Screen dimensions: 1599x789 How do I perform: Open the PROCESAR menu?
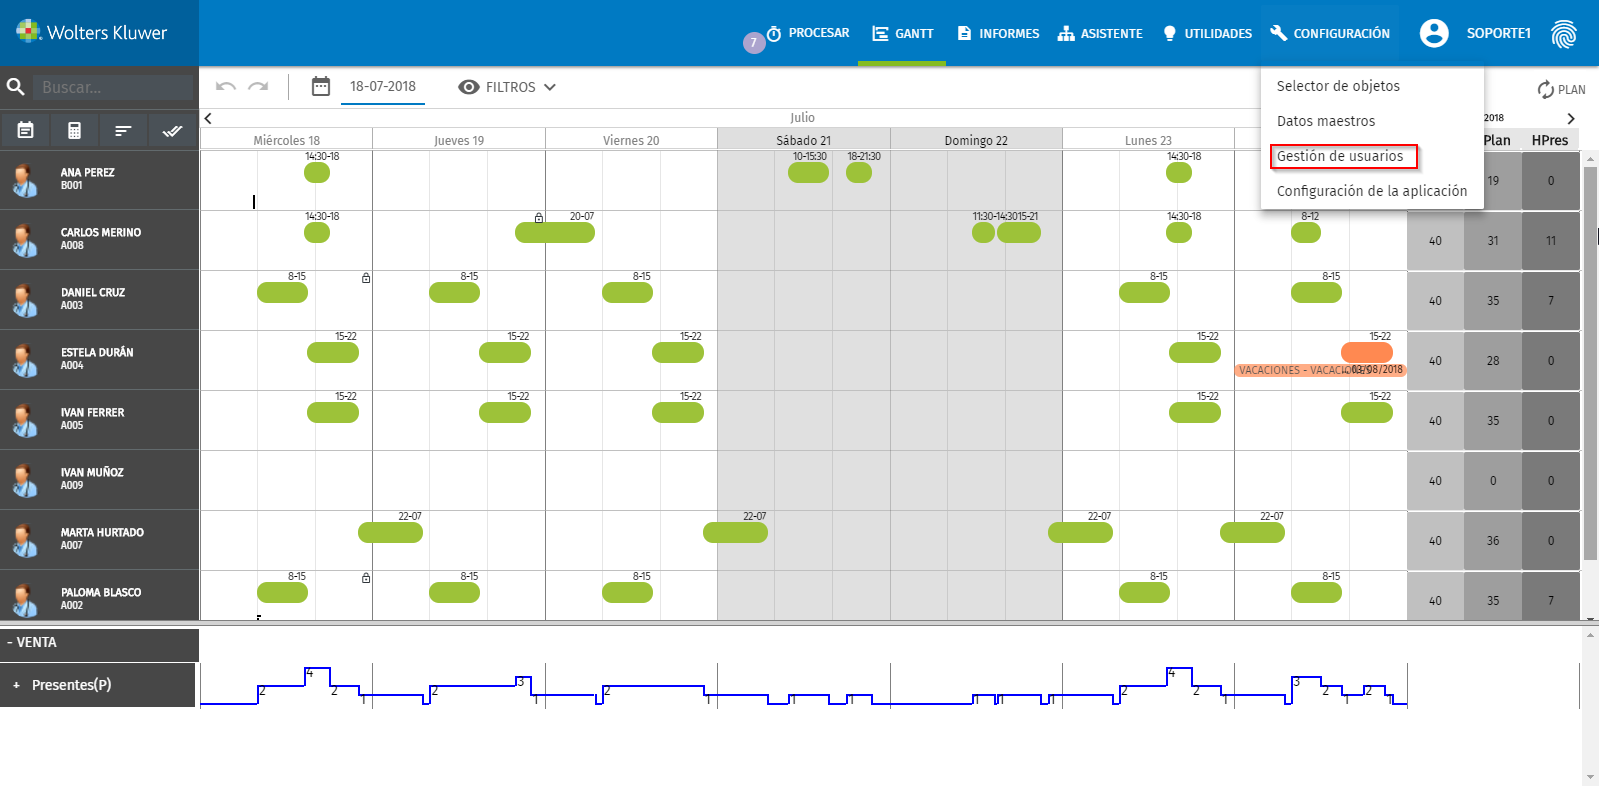pyautogui.click(x=808, y=33)
